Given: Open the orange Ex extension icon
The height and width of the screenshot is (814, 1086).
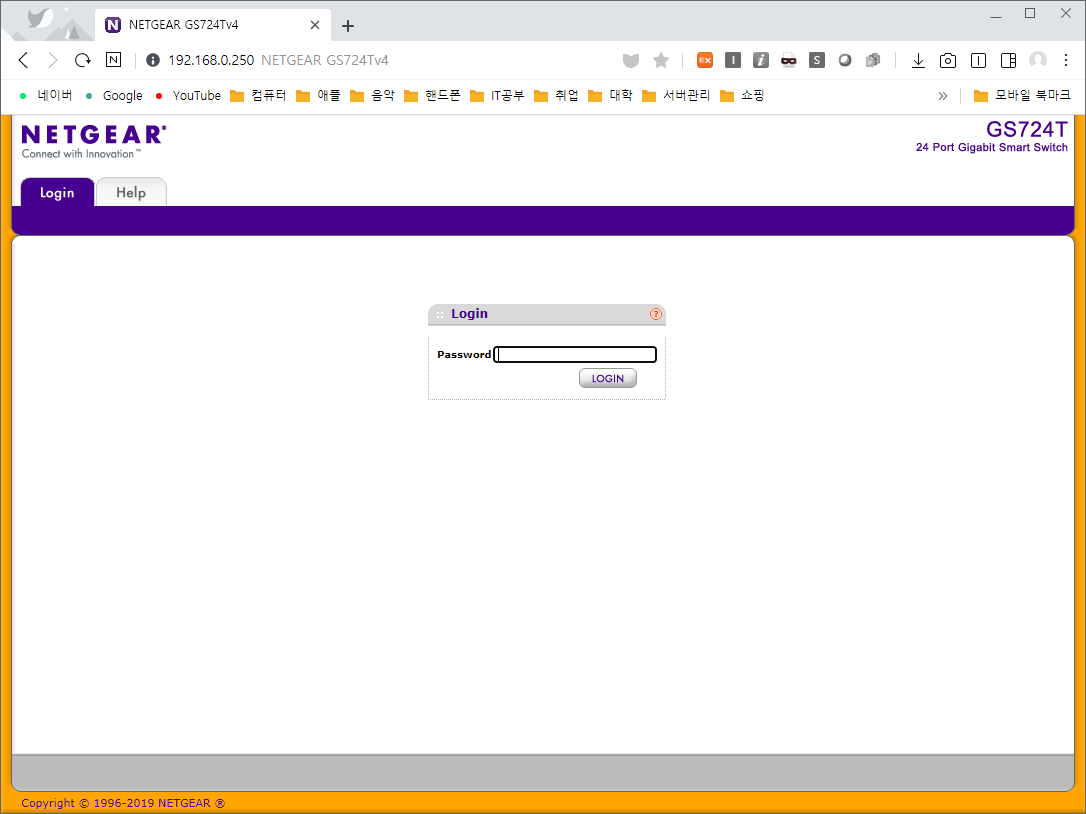Looking at the screenshot, I should click(704, 60).
